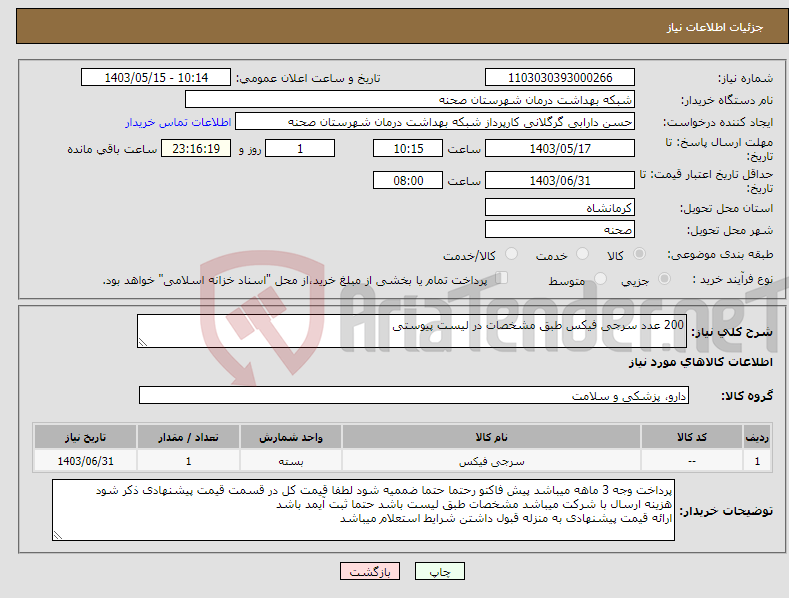Click the واحد شمارش column header
The image size is (789, 598).
pyautogui.click(x=291, y=437)
